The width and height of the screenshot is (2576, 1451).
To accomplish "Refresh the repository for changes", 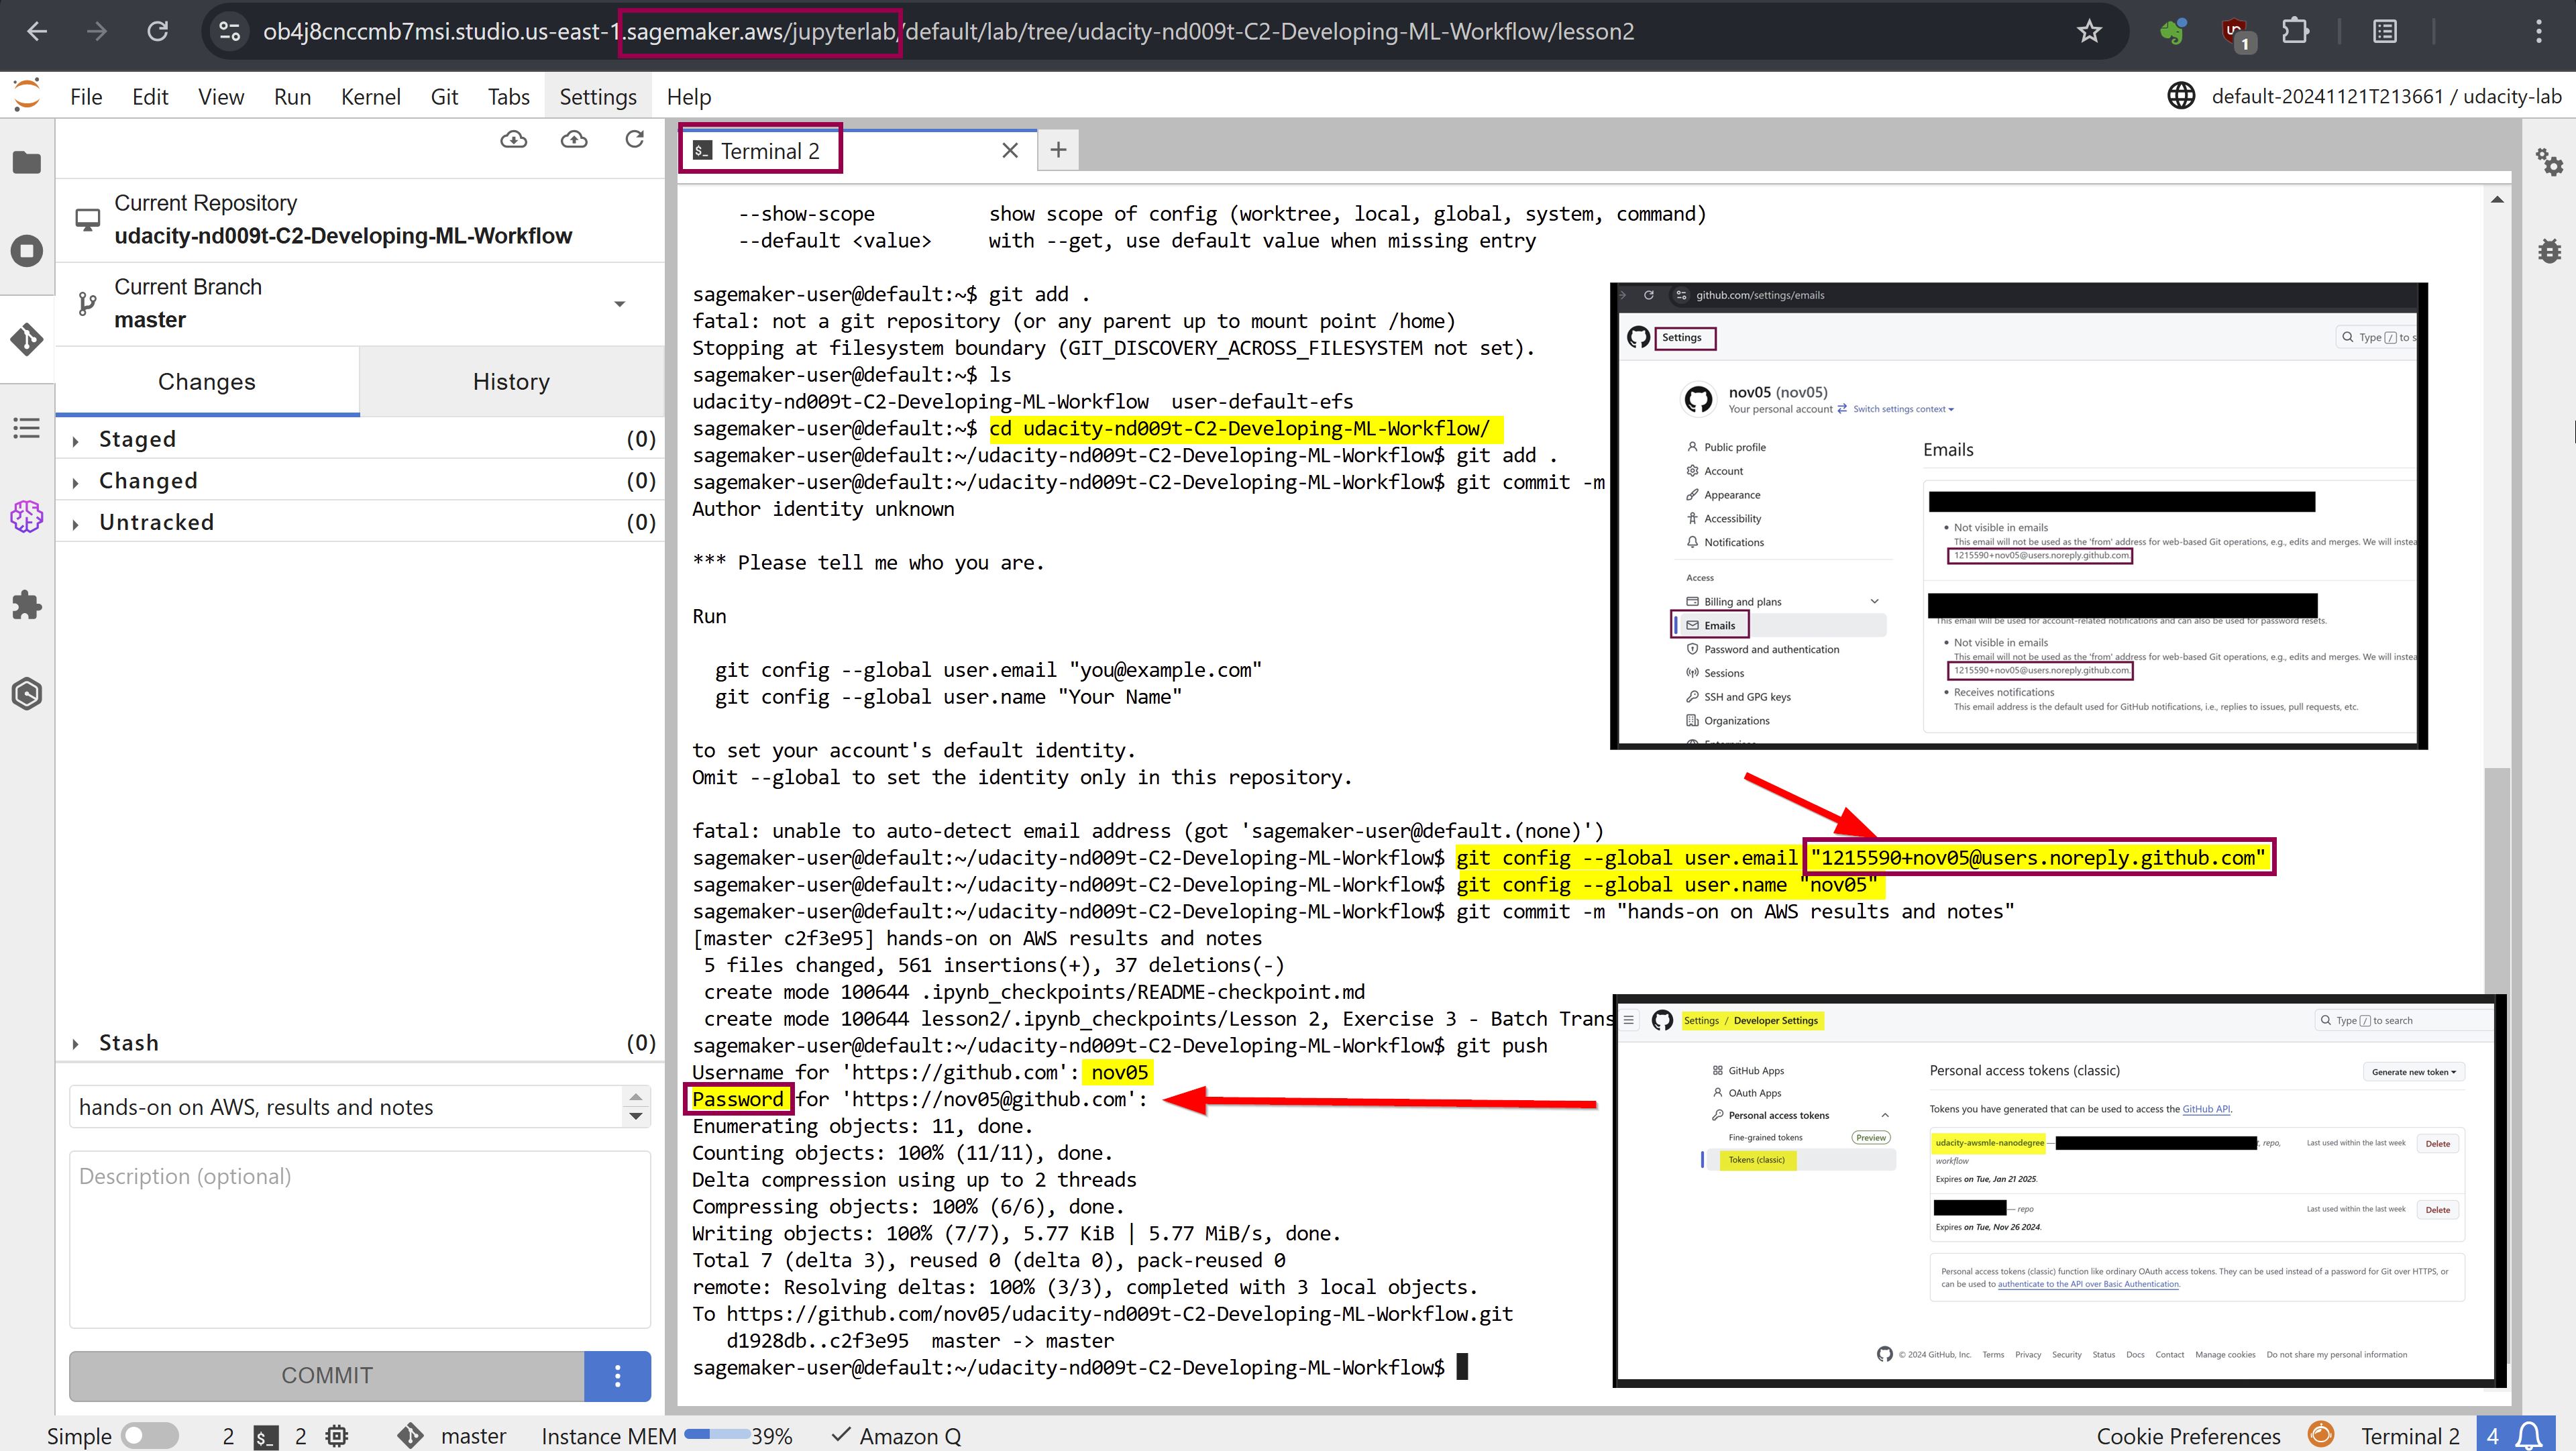I will pyautogui.click(x=634, y=140).
